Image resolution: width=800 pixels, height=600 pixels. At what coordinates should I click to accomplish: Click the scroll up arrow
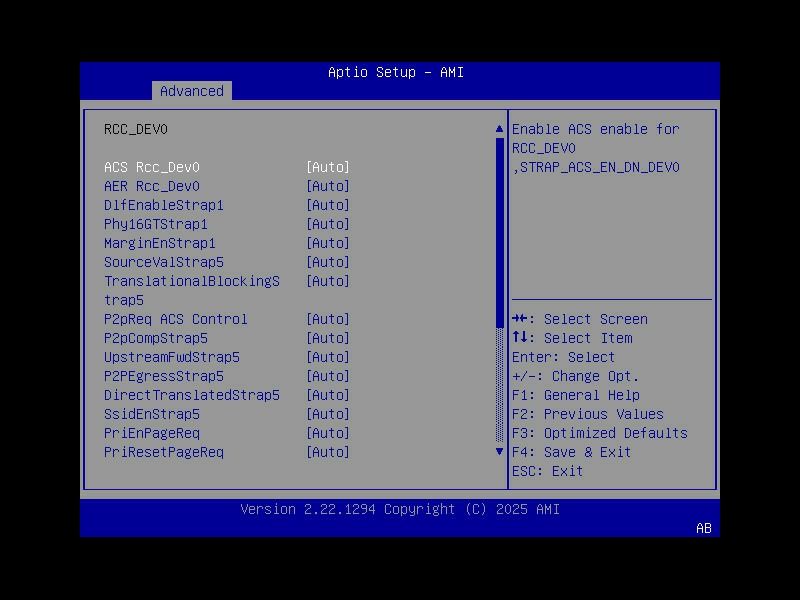pos(499,129)
